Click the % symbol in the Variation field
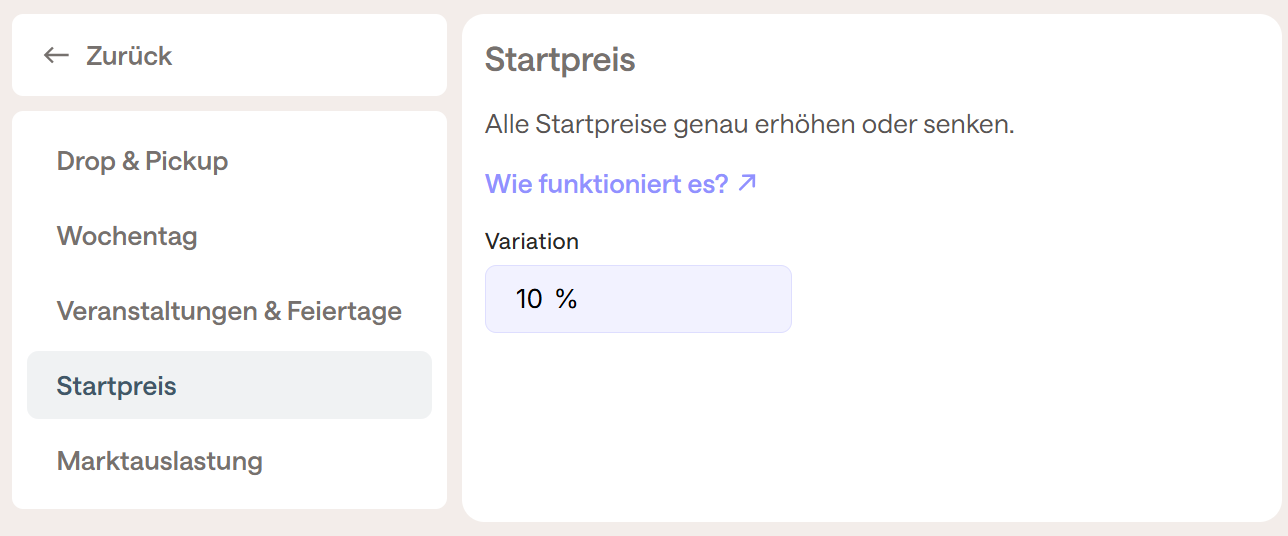Viewport: 1288px width, 536px height. tap(567, 299)
